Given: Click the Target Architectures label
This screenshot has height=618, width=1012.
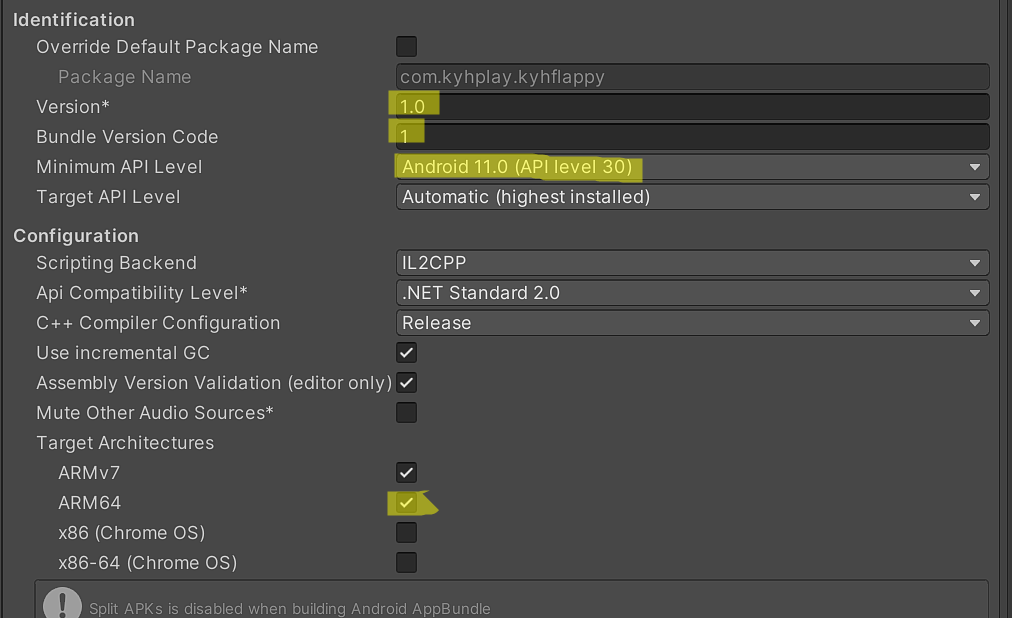Looking at the screenshot, I should 125,443.
